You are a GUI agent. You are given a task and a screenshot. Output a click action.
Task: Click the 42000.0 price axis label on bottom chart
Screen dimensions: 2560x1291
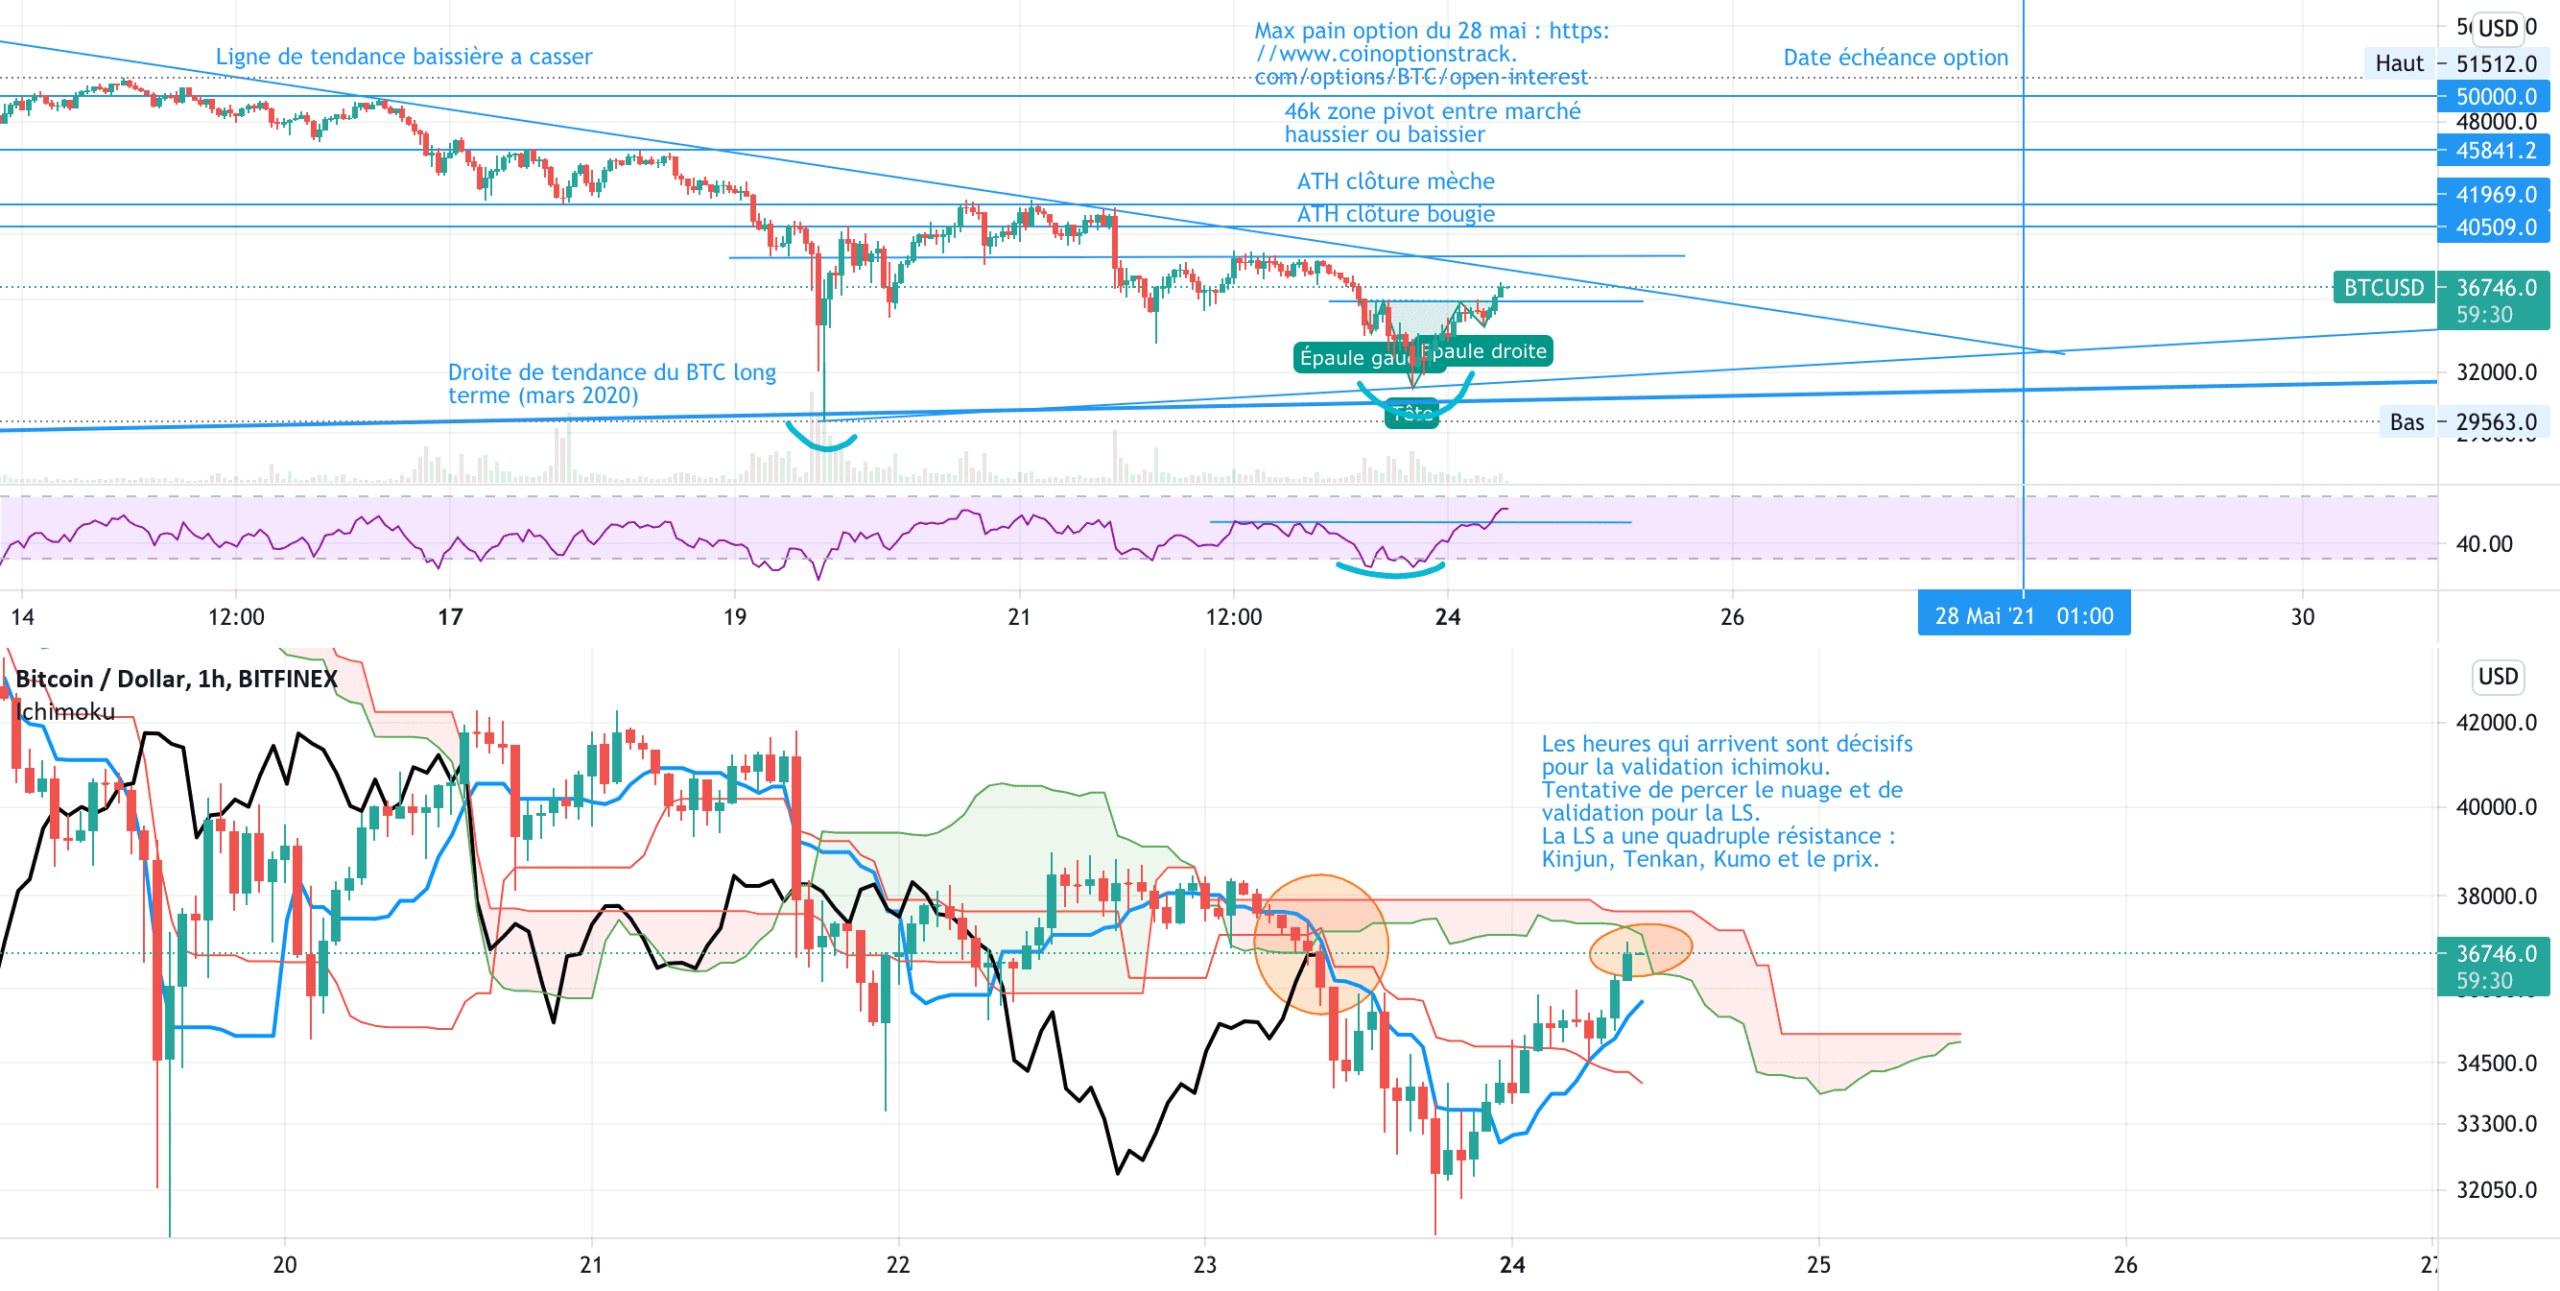[2496, 723]
